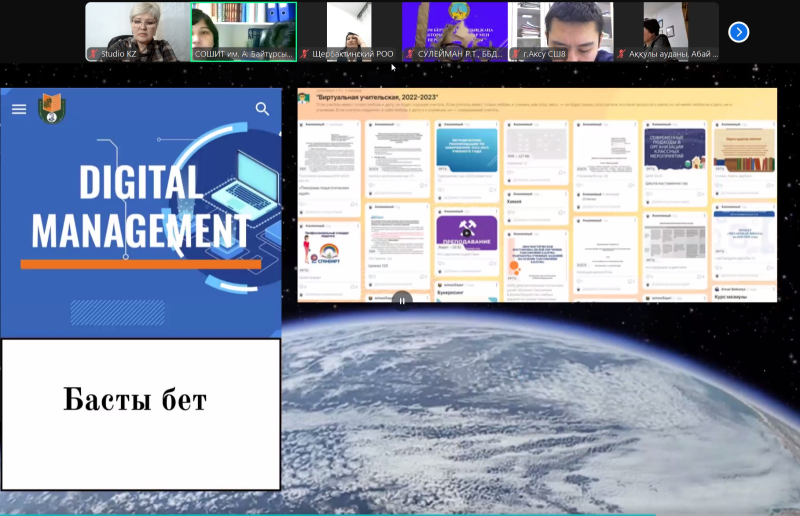Click muted mic icon beside Щербактинский РОО
800x516 pixels.
tap(305, 54)
